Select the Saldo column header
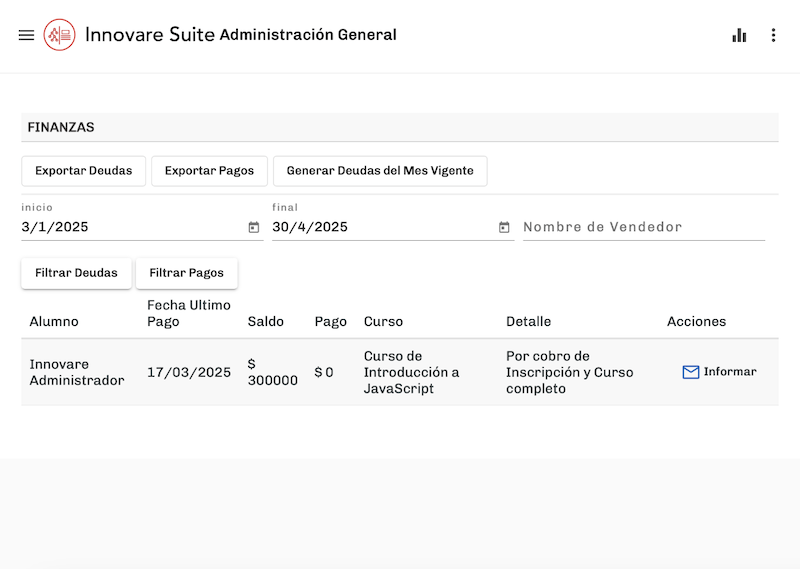The image size is (800, 569). [266, 322]
